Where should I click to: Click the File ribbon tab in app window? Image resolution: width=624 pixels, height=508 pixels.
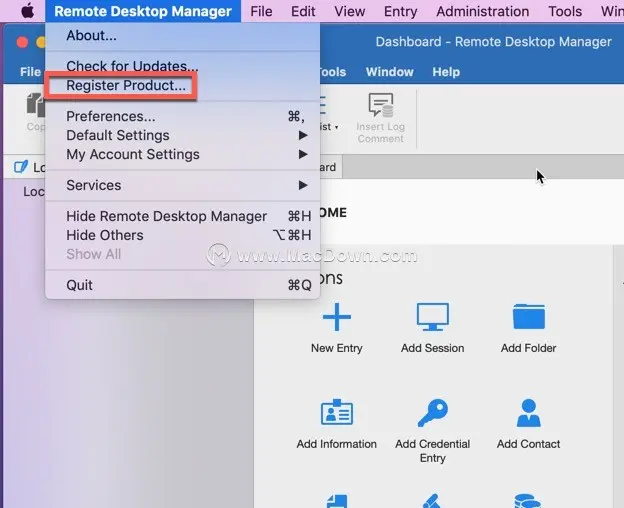[x=30, y=72]
